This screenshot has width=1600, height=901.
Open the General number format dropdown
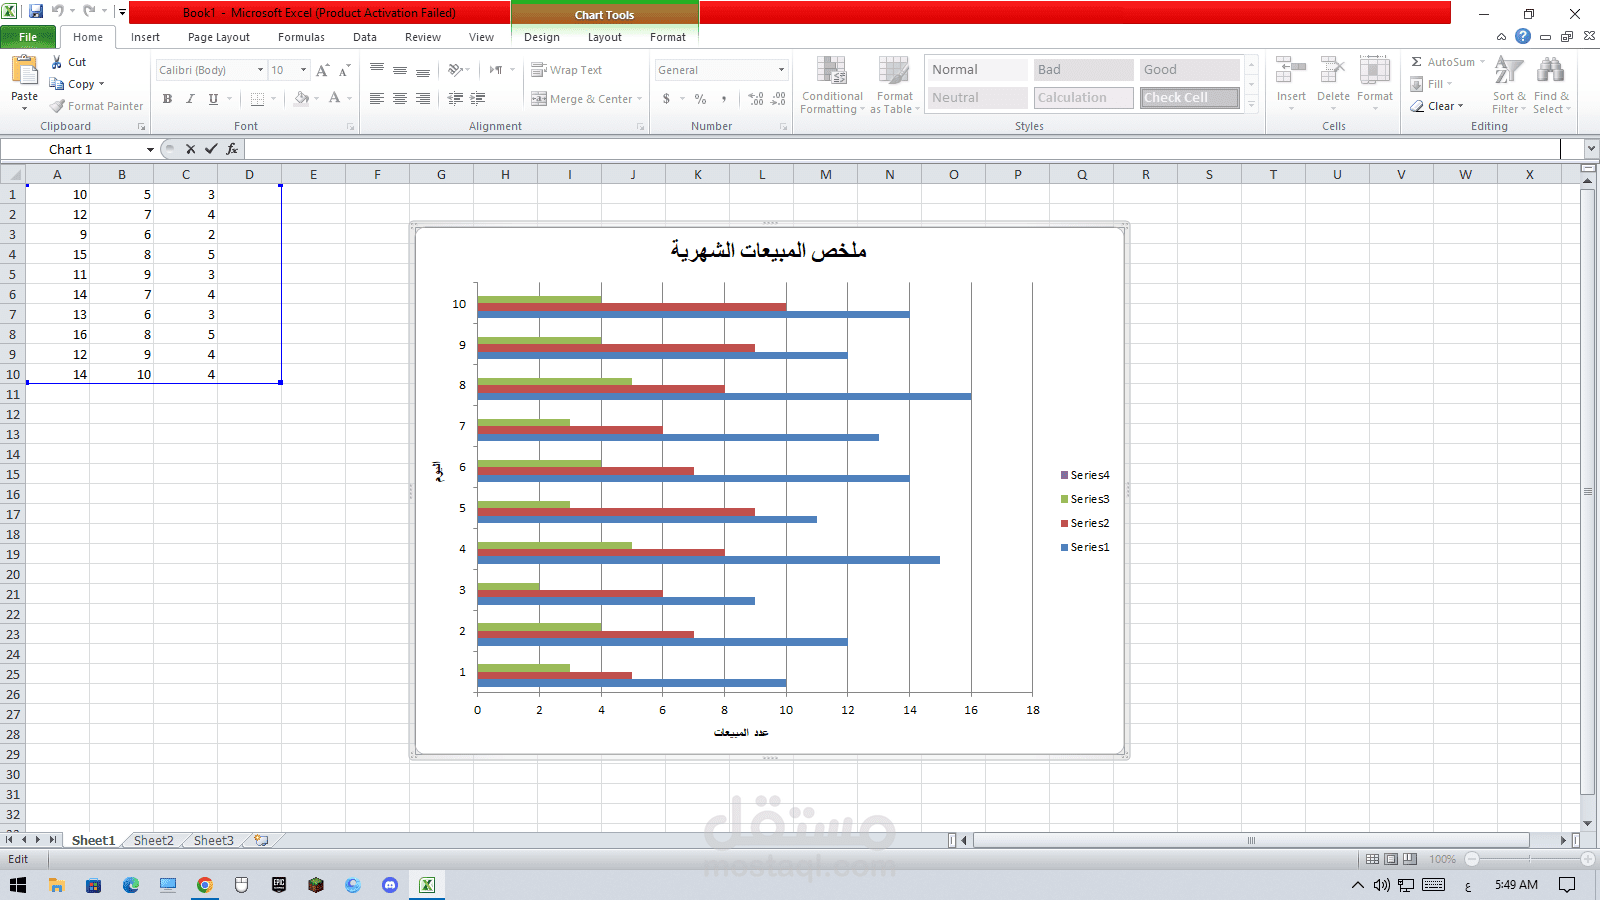tap(782, 70)
